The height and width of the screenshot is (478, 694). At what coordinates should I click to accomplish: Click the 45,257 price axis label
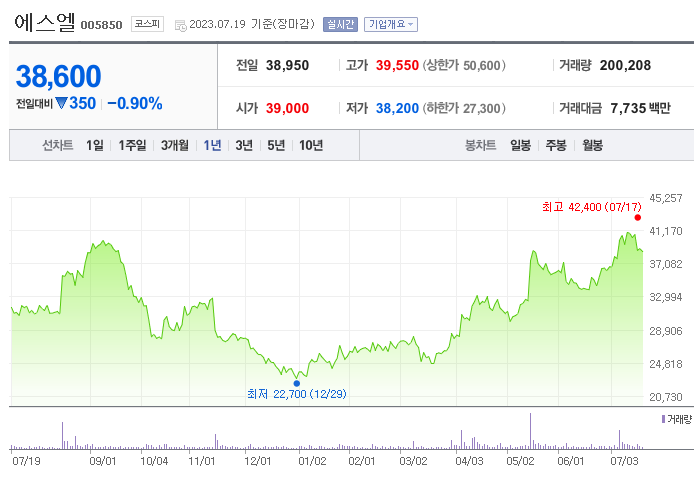pyautogui.click(x=666, y=198)
